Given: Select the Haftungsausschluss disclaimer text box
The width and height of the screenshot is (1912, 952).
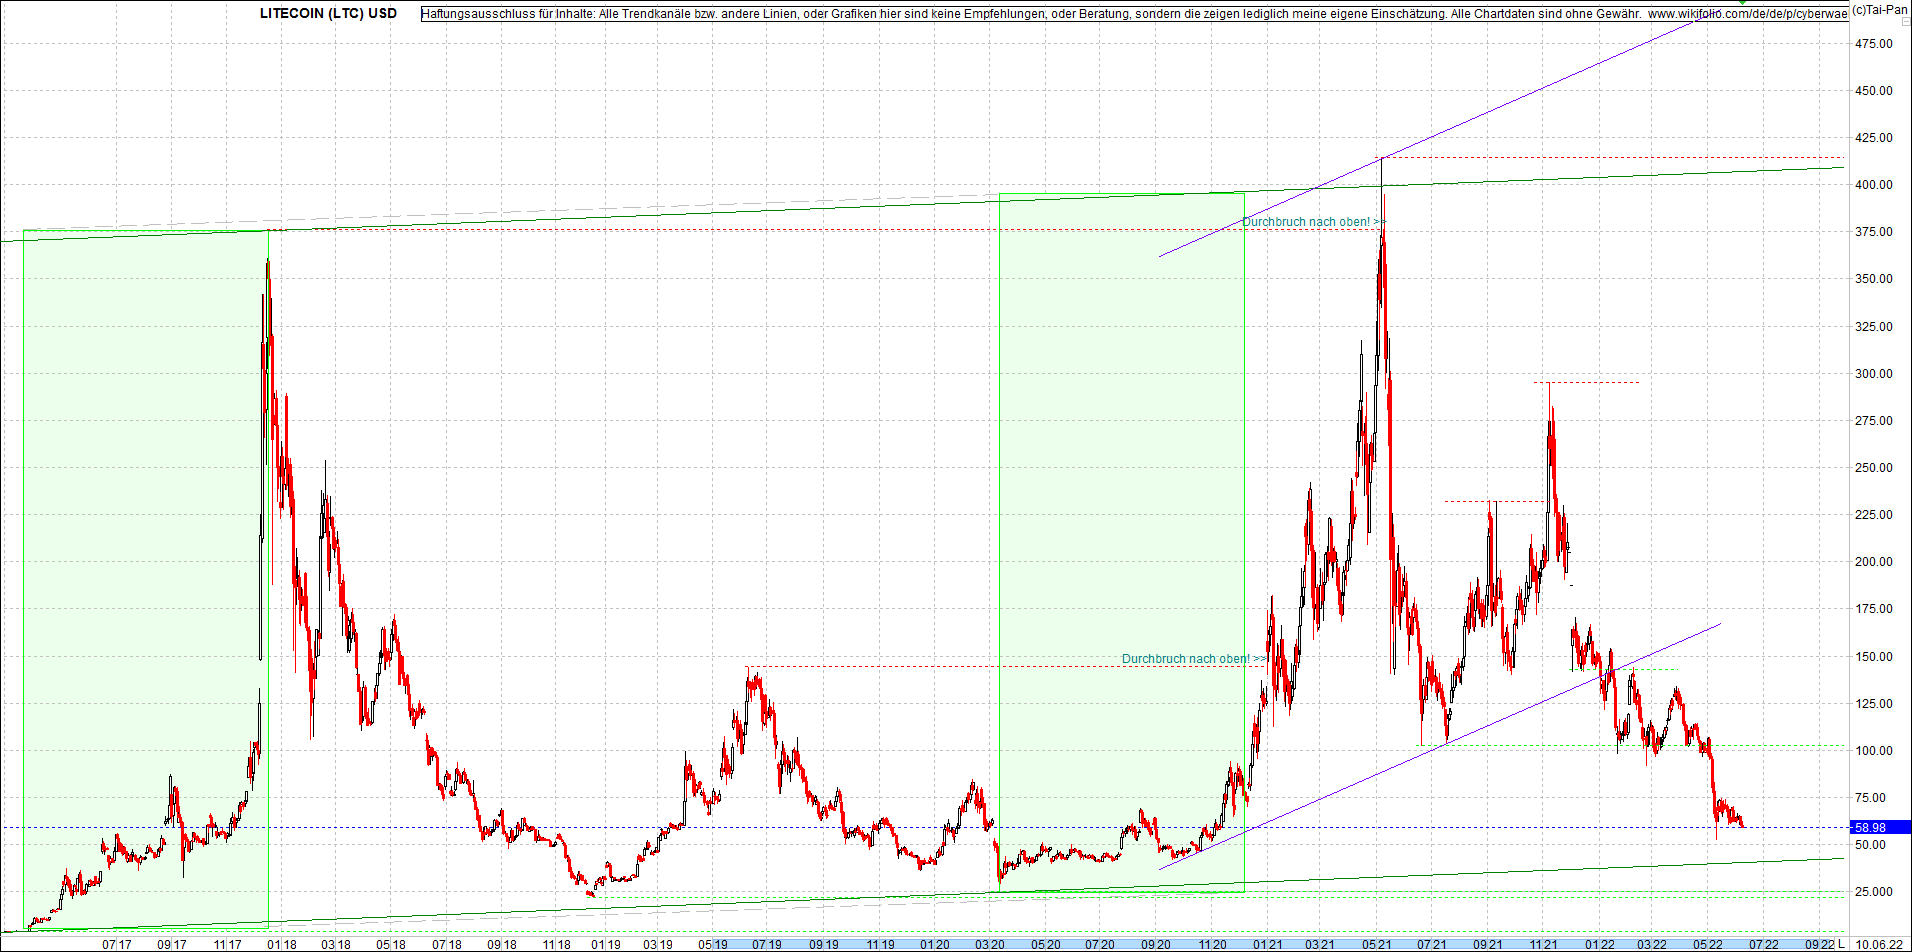Looking at the screenshot, I should [1135, 14].
